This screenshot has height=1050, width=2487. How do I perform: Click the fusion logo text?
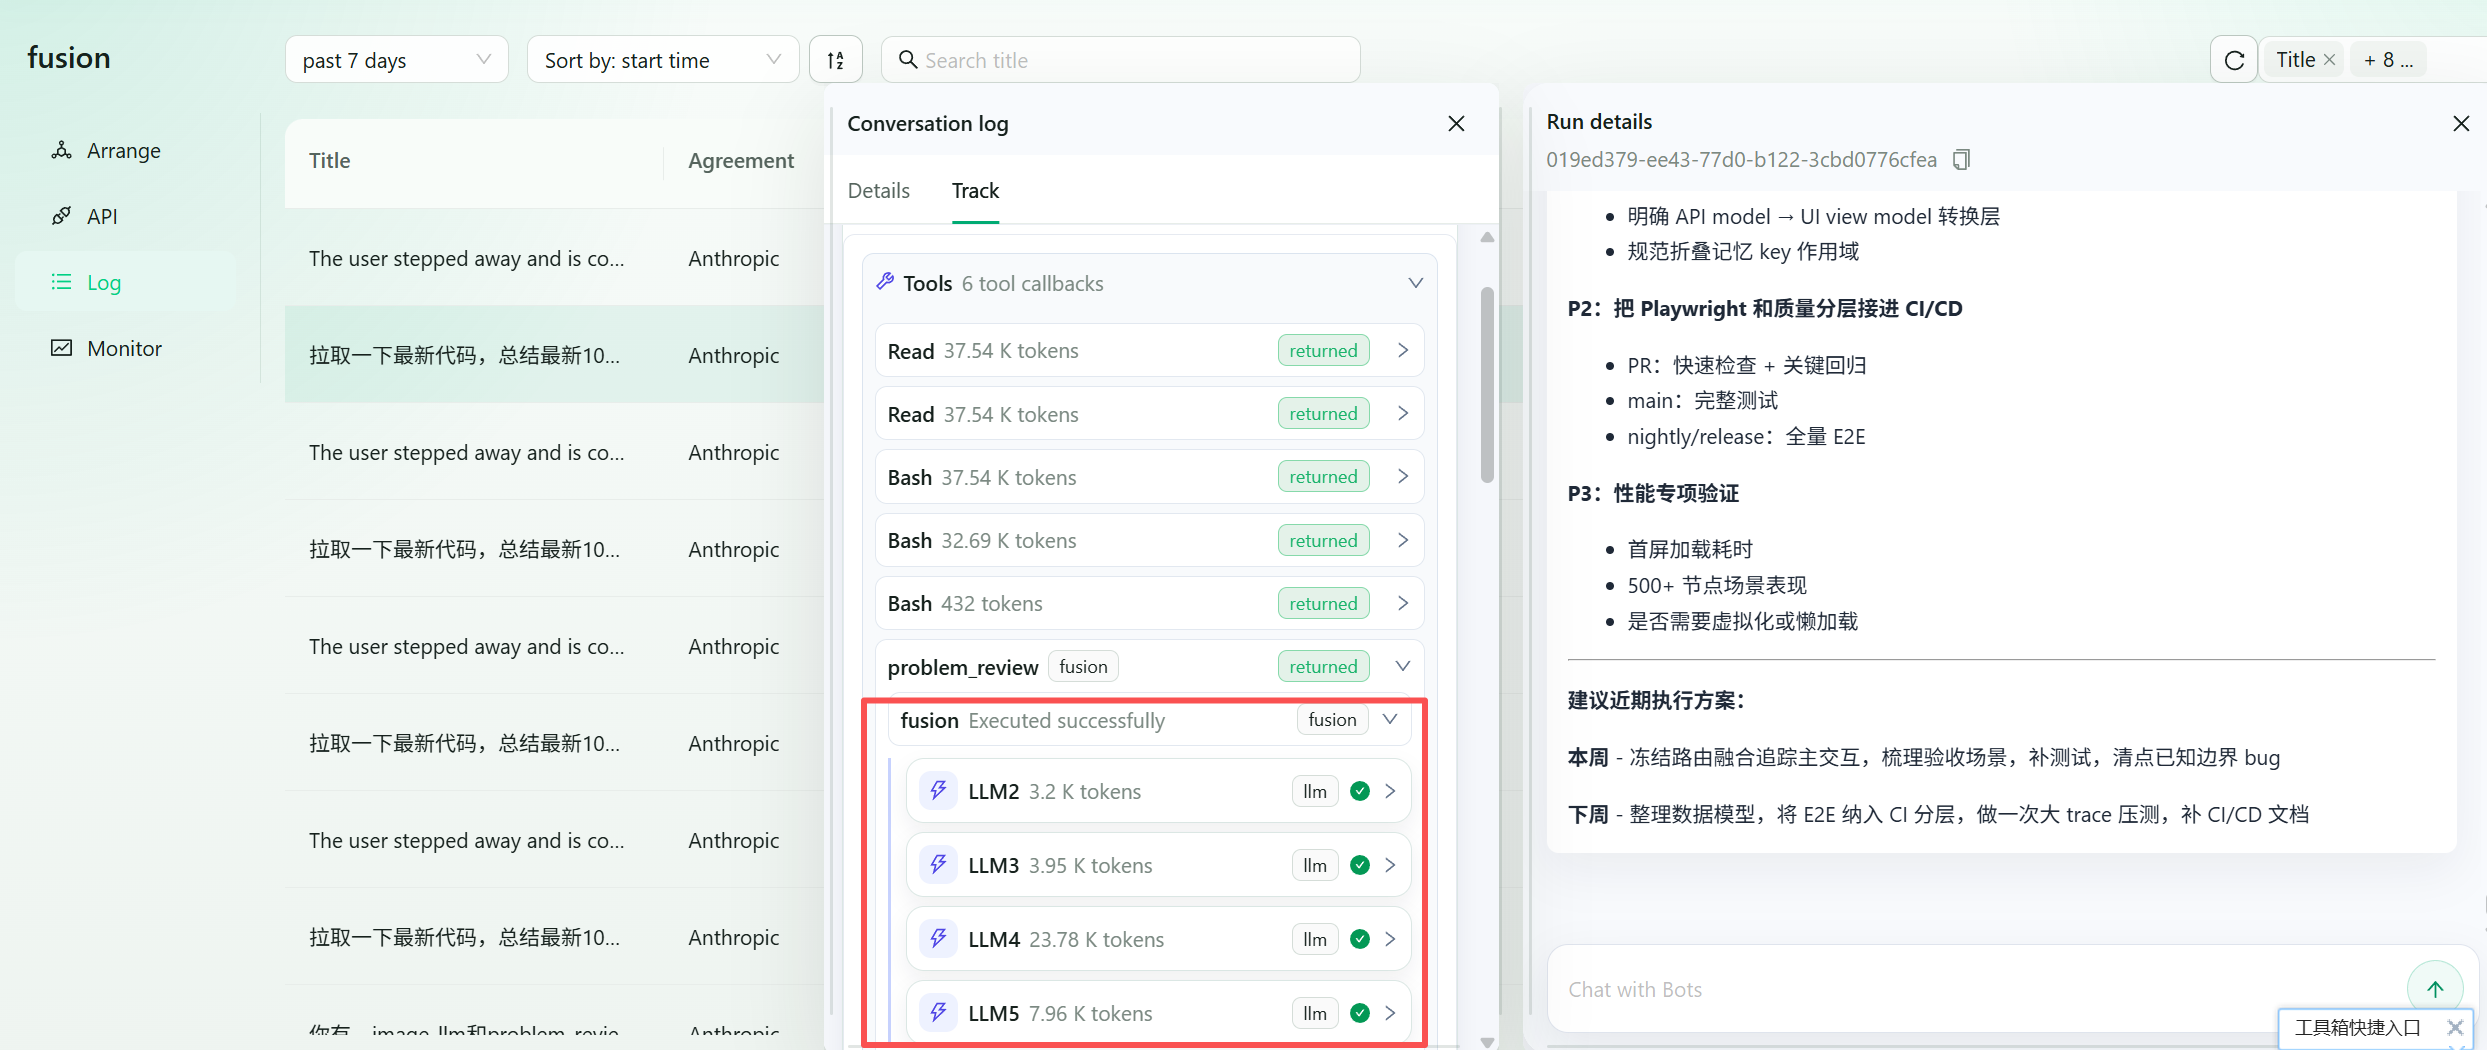tap(69, 58)
